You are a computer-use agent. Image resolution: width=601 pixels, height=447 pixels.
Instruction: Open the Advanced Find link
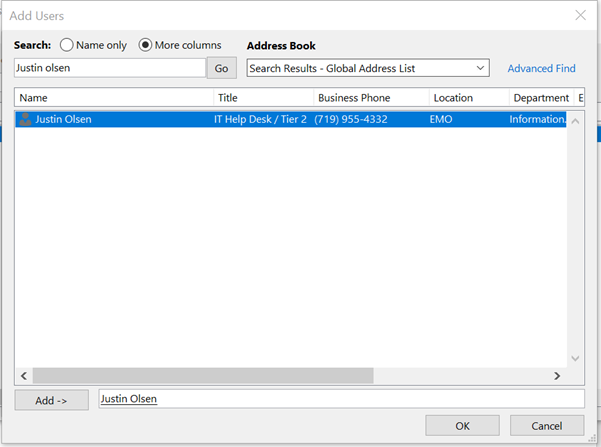click(541, 68)
